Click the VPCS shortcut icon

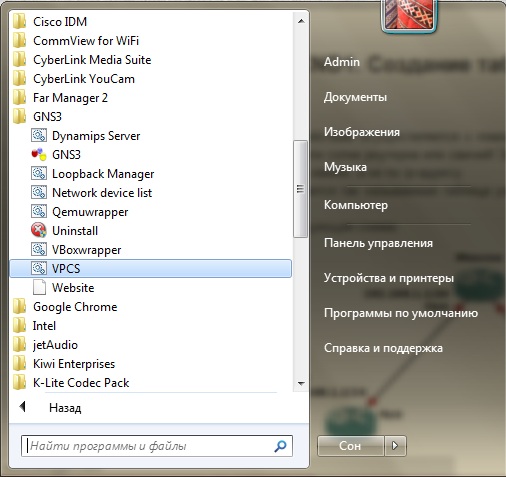39,269
